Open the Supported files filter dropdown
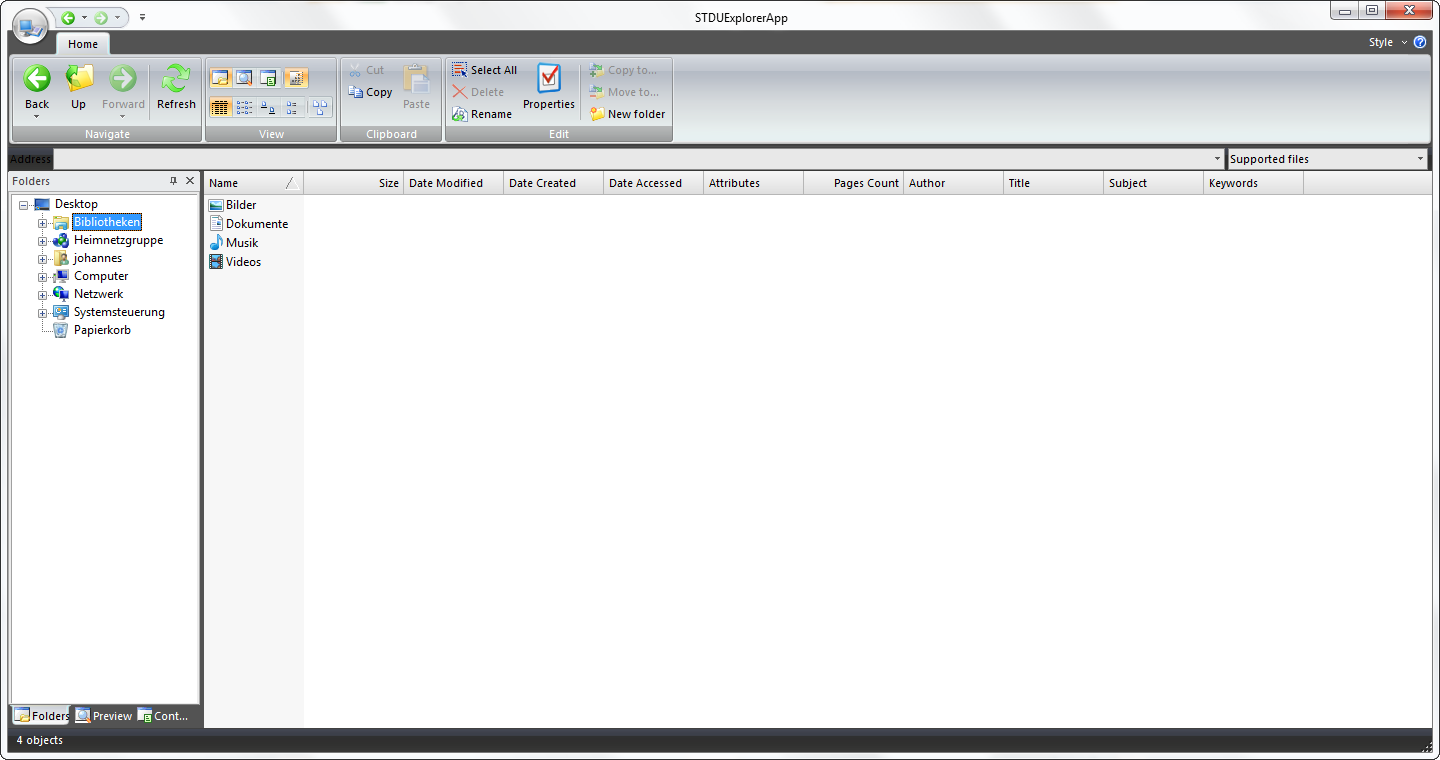 click(1419, 158)
